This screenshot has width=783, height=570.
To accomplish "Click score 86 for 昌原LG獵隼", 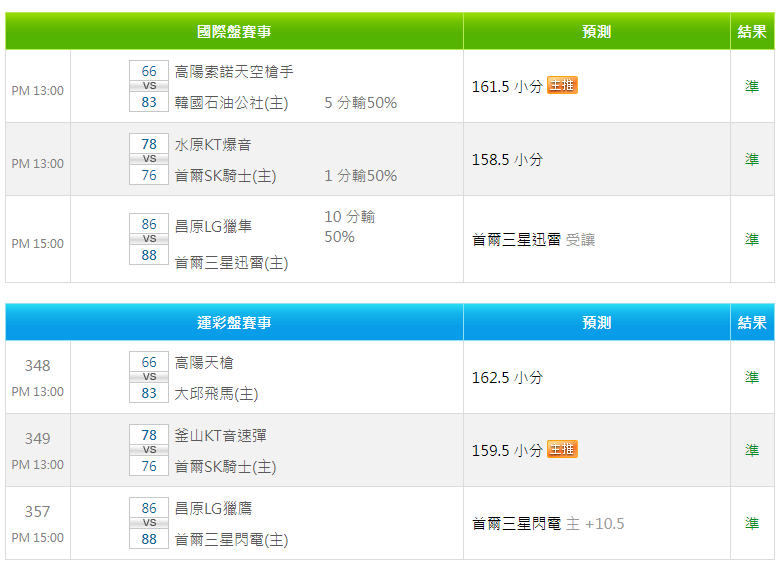I will (149, 224).
